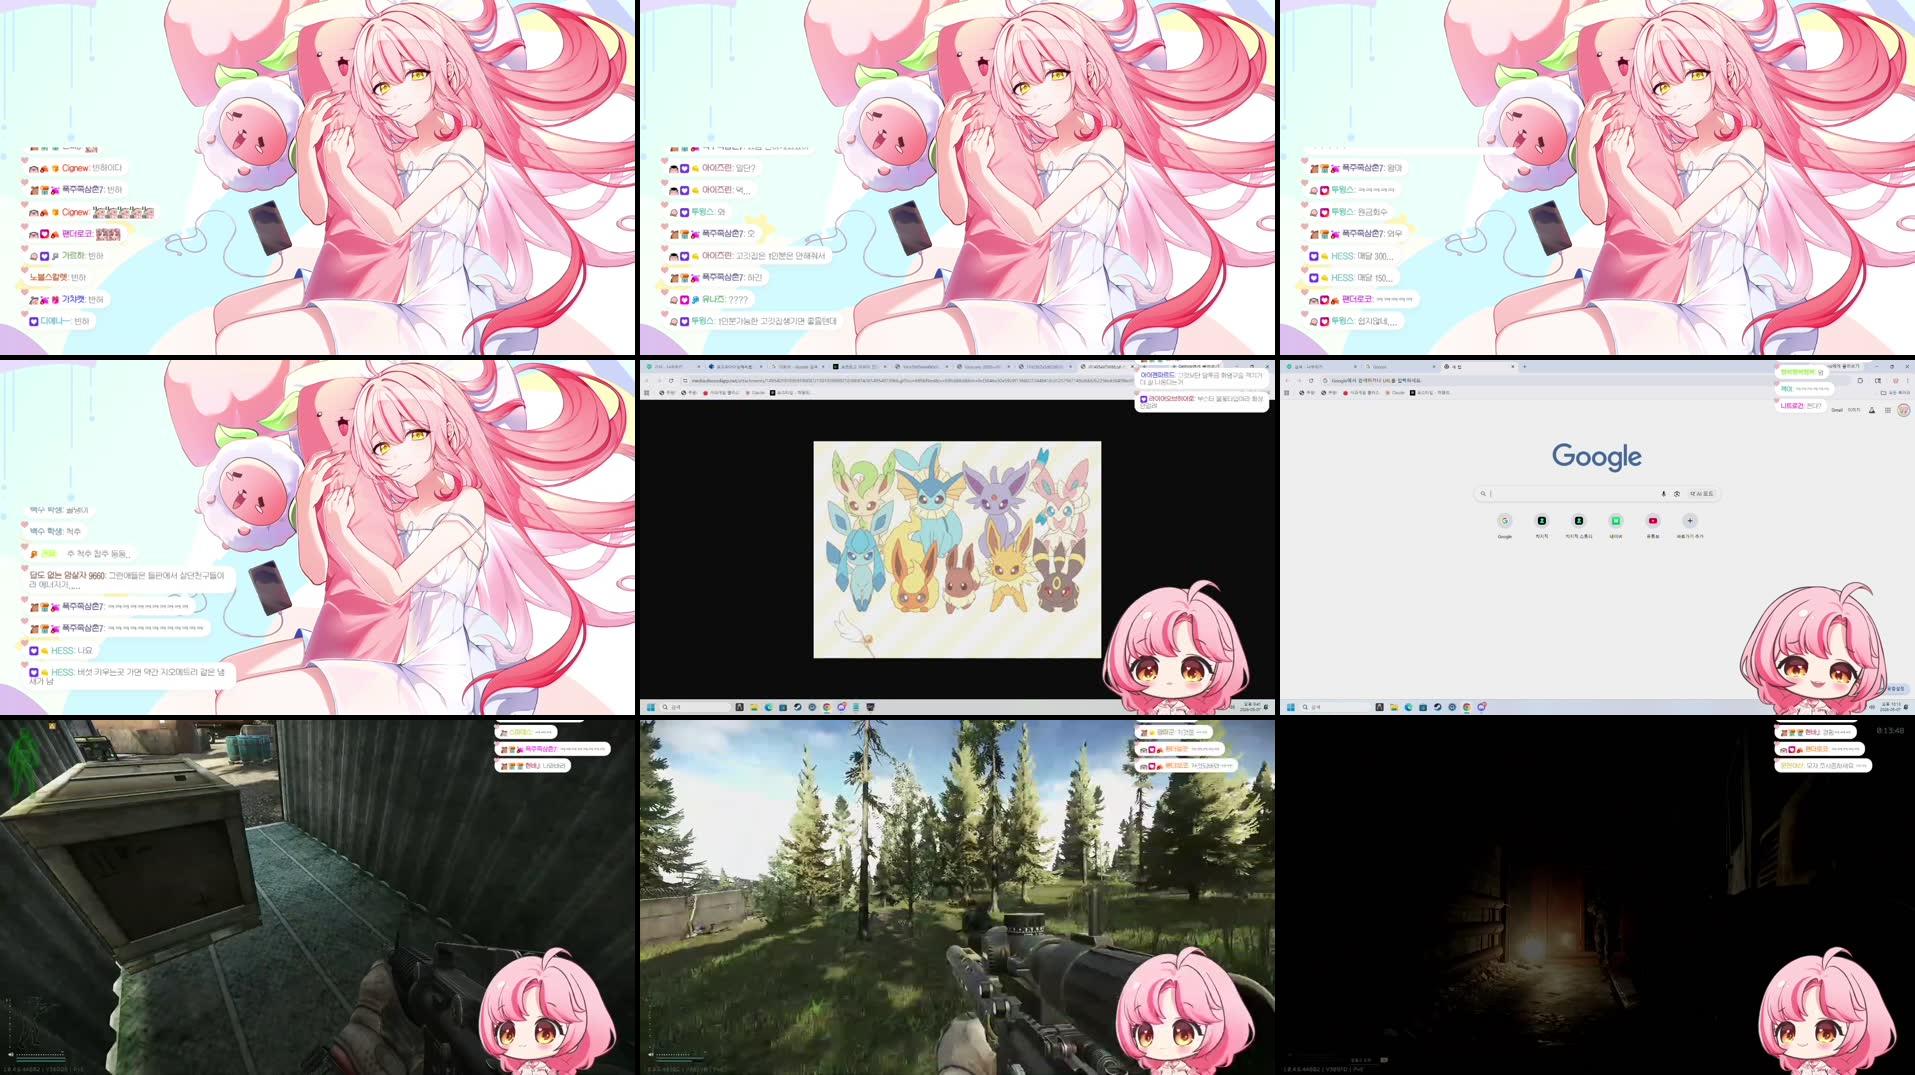Click the Eevee evolutions image in the dark browser
Image resolution: width=1915 pixels, height=1075 pixels.
point(957,549)
